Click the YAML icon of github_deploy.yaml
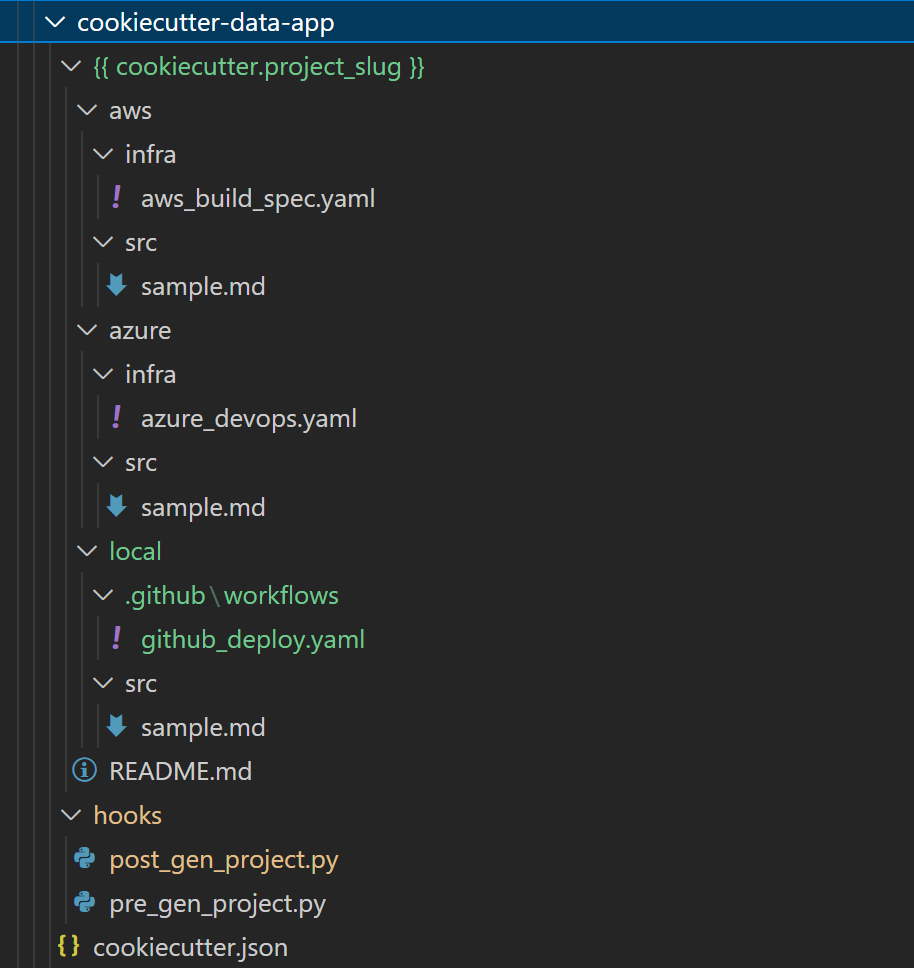The height and width of the screenshot is (968, 914). [x=116, y=638]
